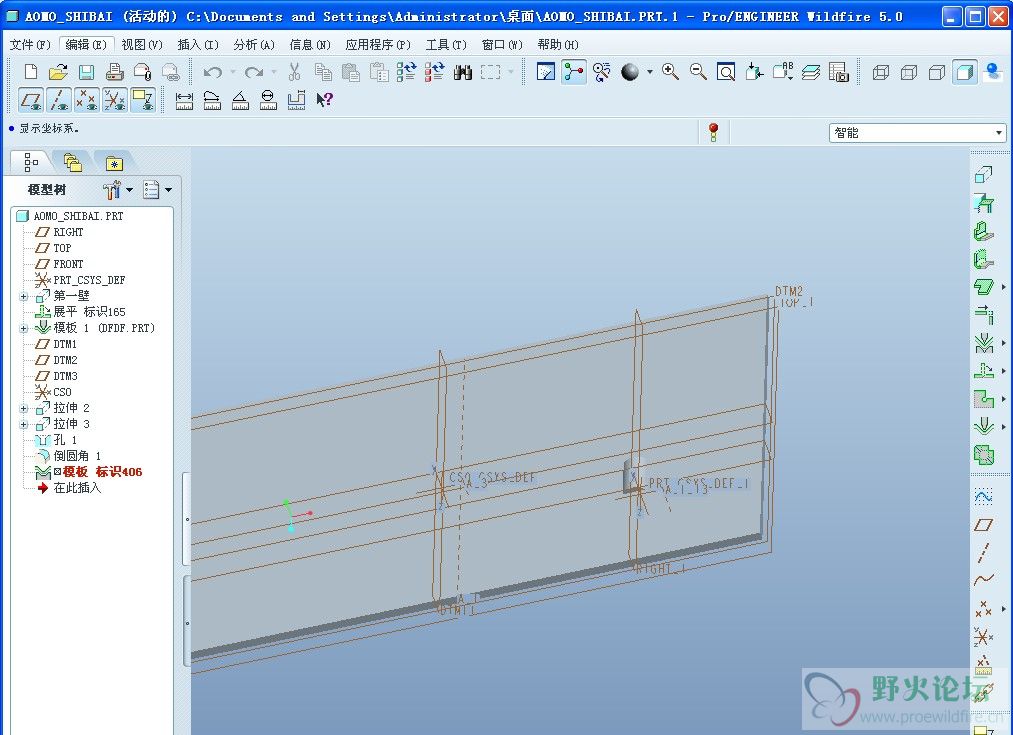Click the Unbend tool in right toolbar
1013x735 pixels.
click(x=983, y=371)
